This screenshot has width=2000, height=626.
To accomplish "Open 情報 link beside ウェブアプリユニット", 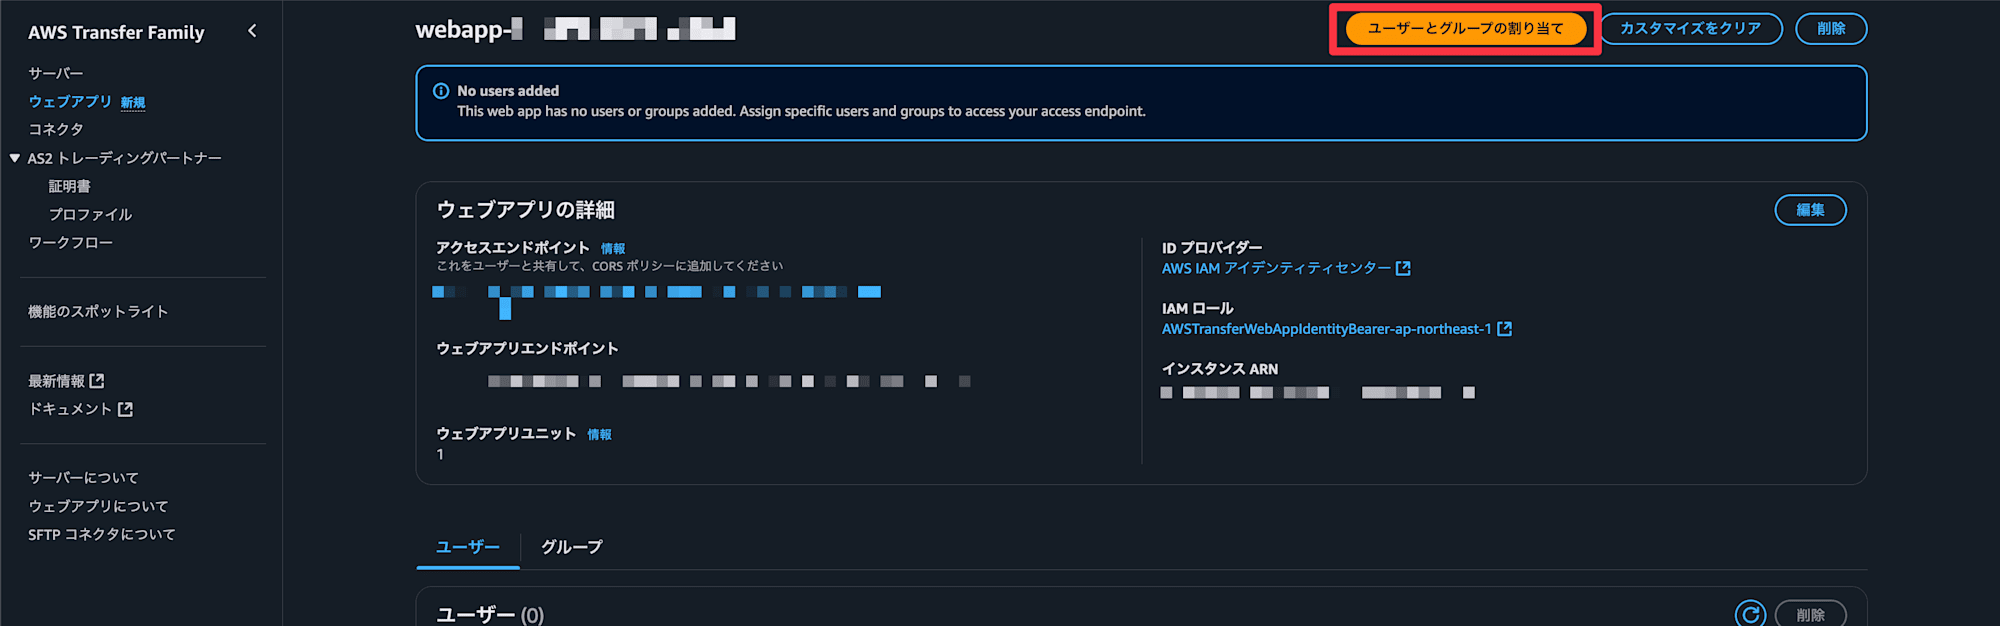I will (600, 435).
